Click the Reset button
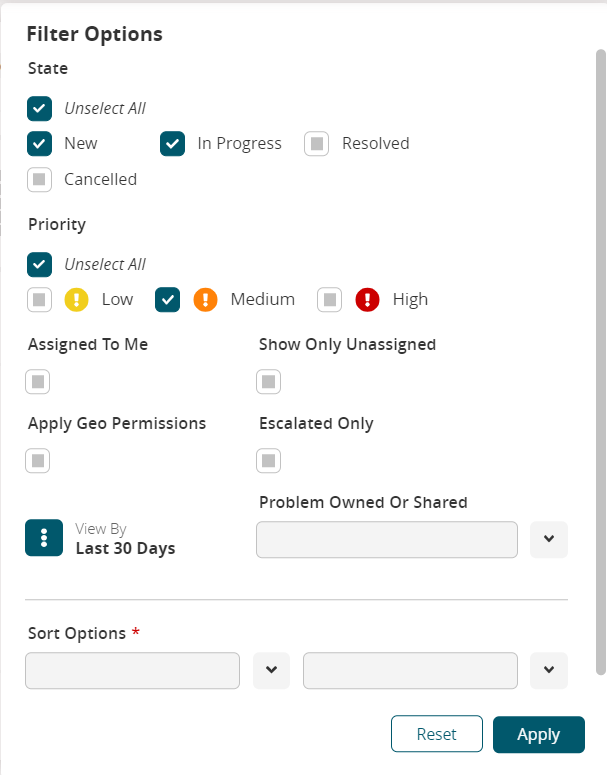This screenshot has height=775, width=607. pyautogui.click(x=436, y=734)
